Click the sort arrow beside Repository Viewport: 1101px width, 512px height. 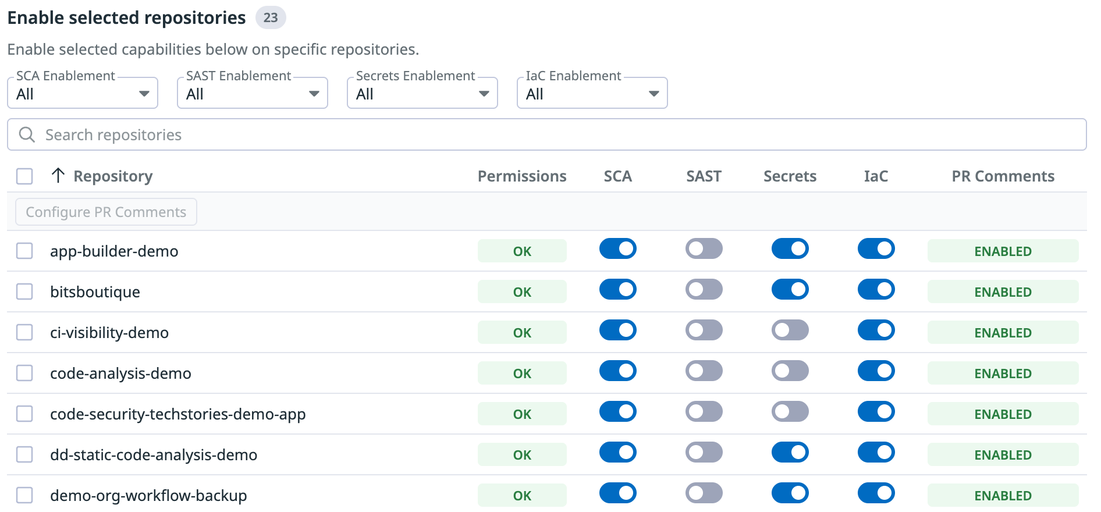pyautogui.click(x=58, y=176)
